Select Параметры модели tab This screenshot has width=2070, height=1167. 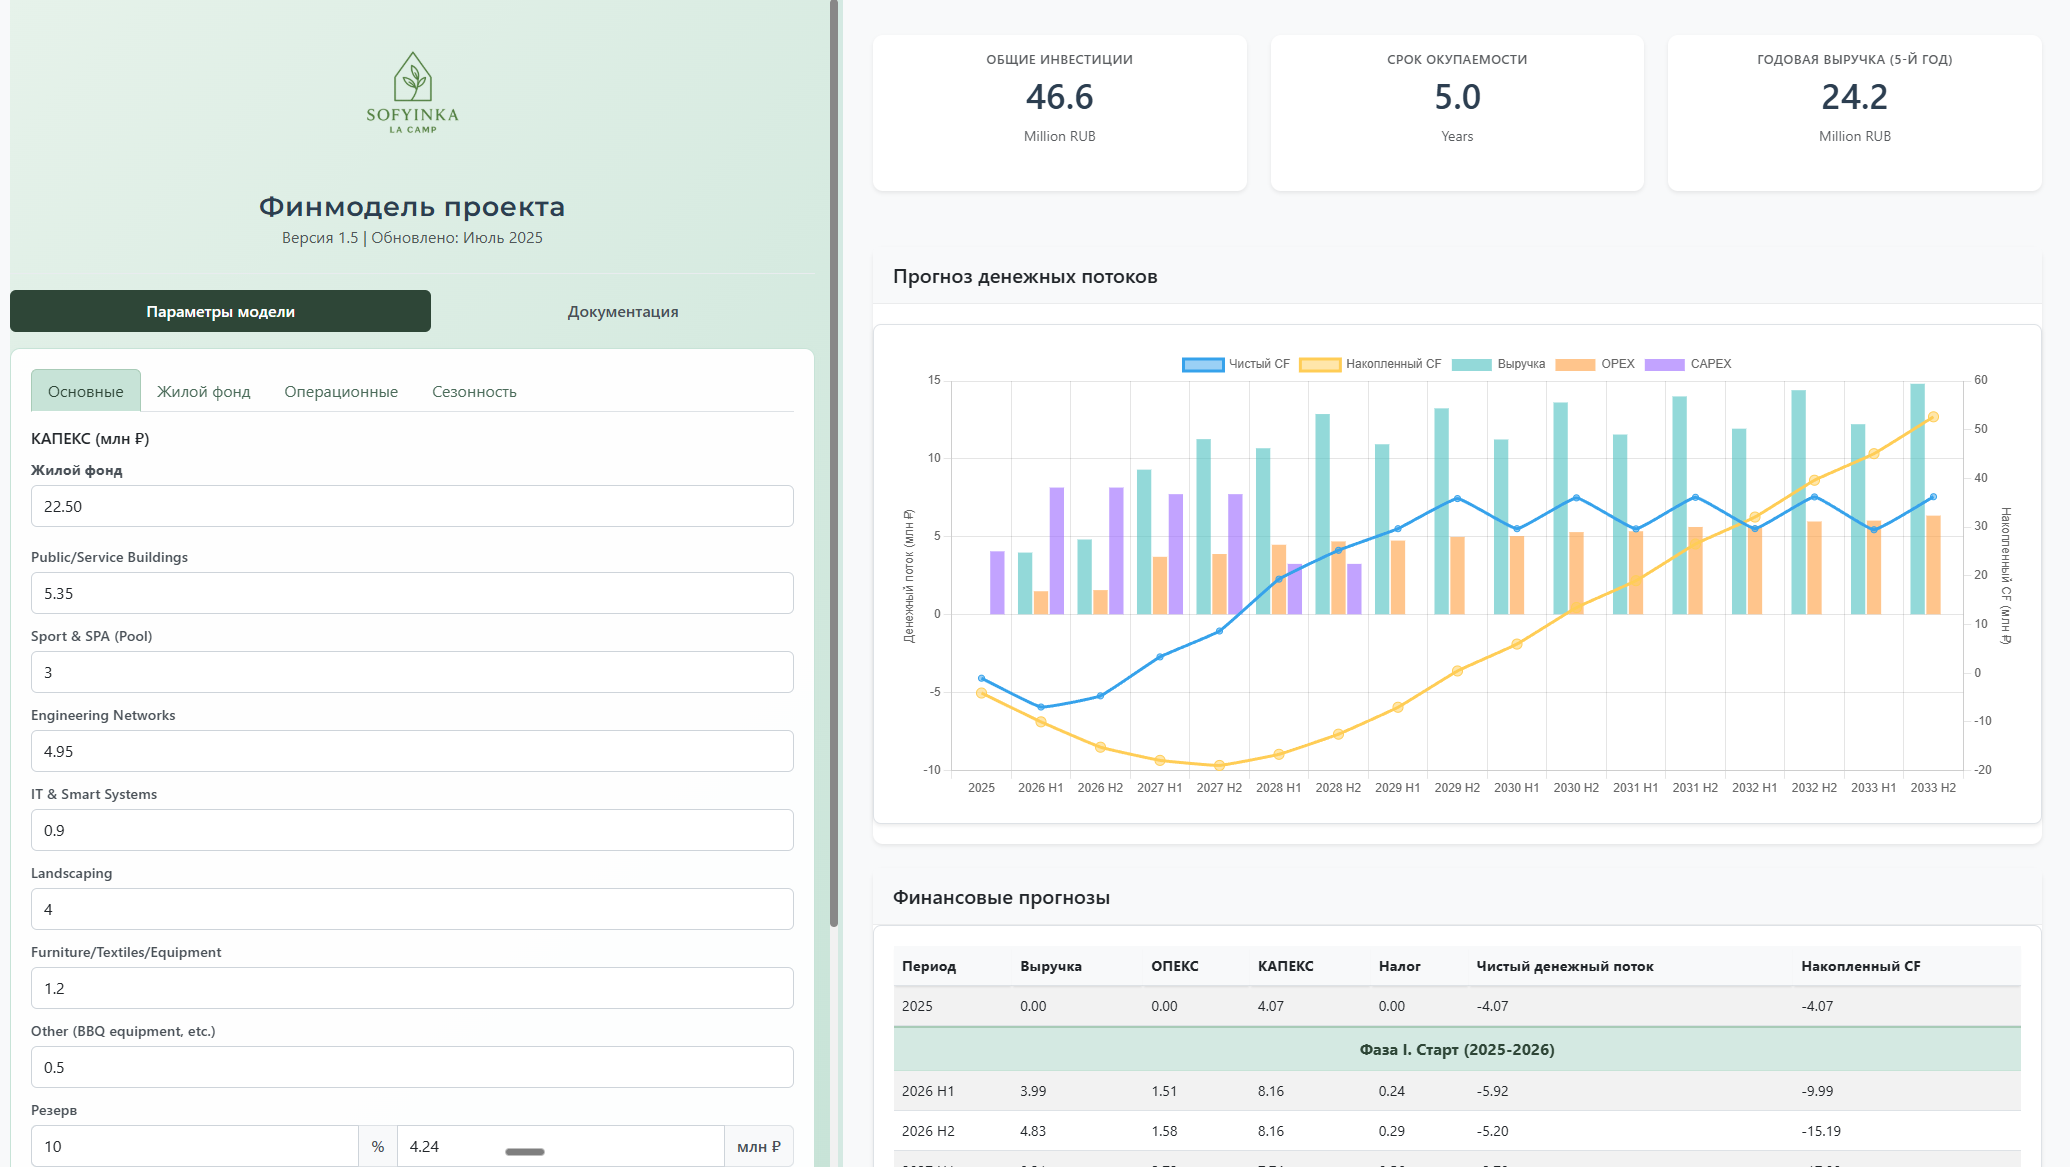220,311
